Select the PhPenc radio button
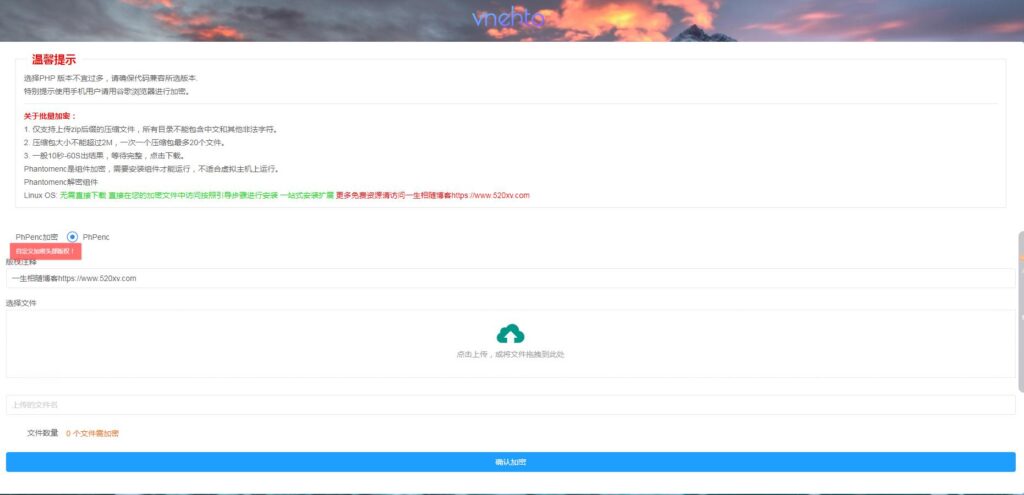This screenshot has height=495, width=1024. click(x=72, y=237)
